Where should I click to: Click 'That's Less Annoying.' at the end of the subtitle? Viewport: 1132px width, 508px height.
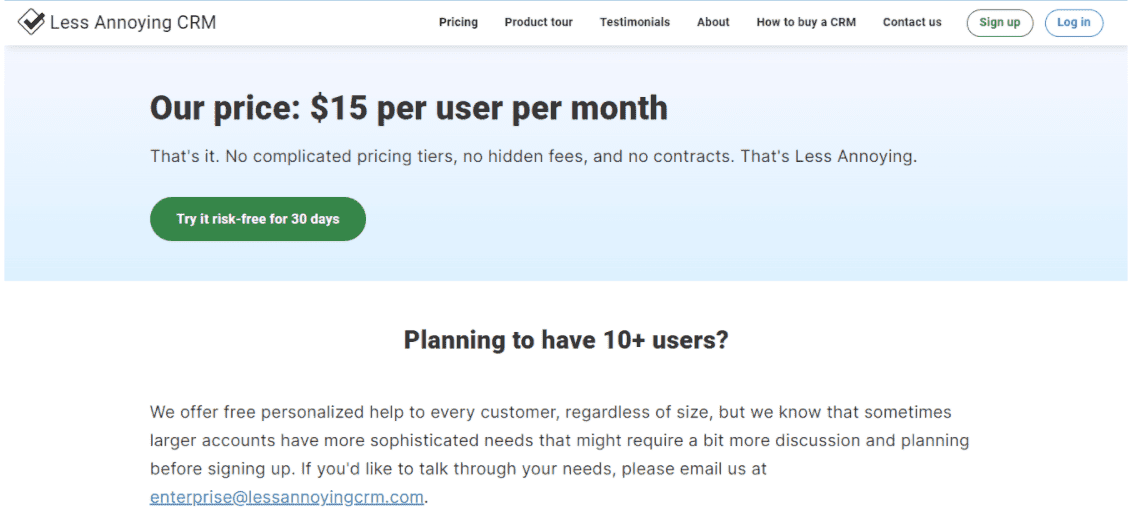[x=829, y=156]
